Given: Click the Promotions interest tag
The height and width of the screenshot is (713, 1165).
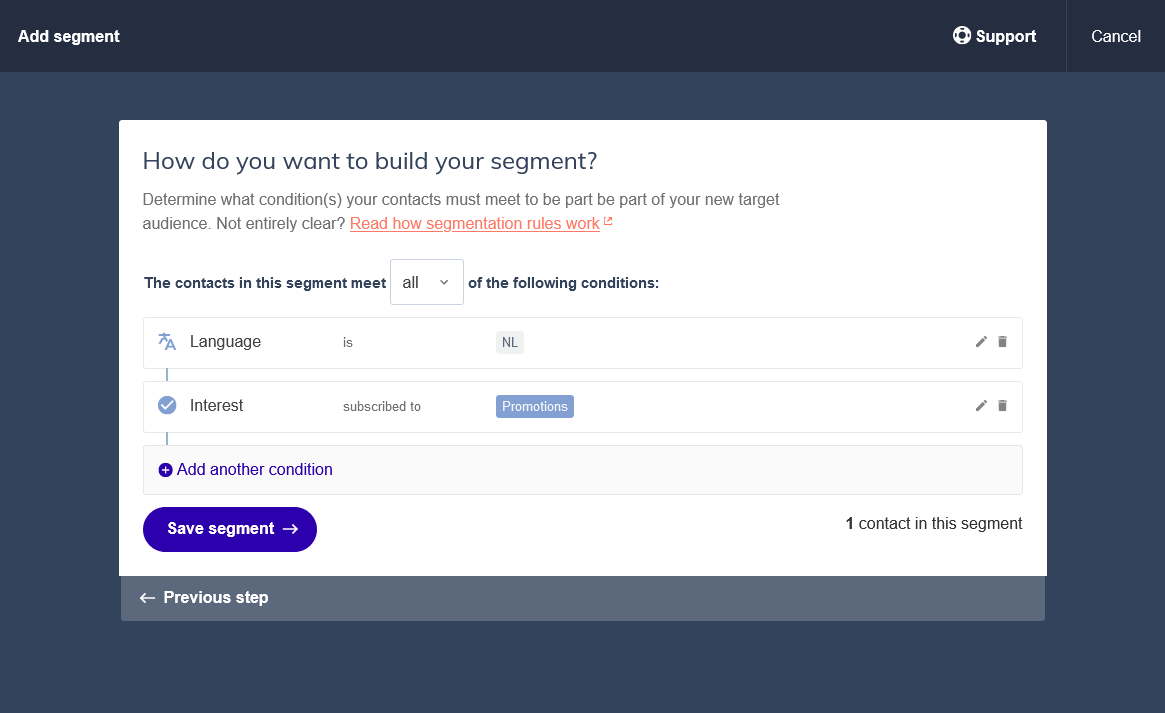Looking at the screenshot, I should pos(535,406).
